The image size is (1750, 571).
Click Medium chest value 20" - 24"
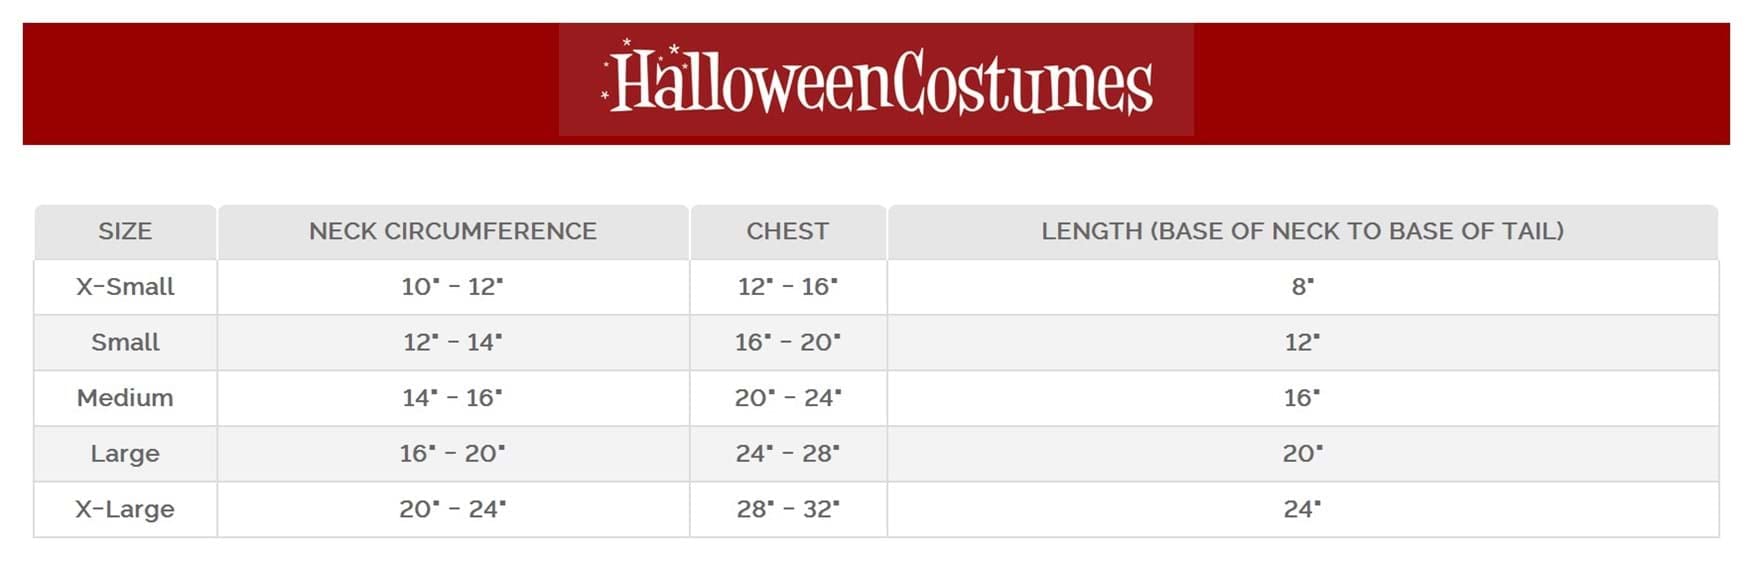pos(788,398)
